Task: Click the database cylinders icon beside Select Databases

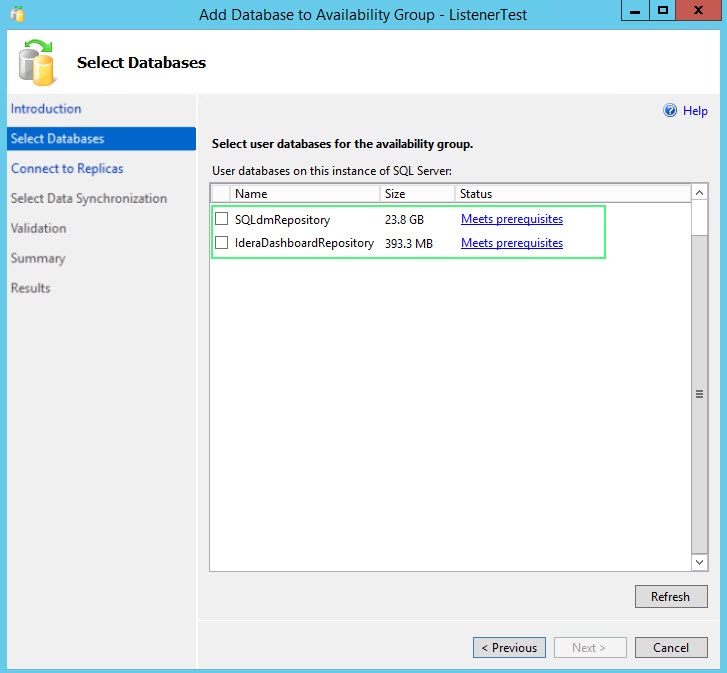Action: coord(36,63)
